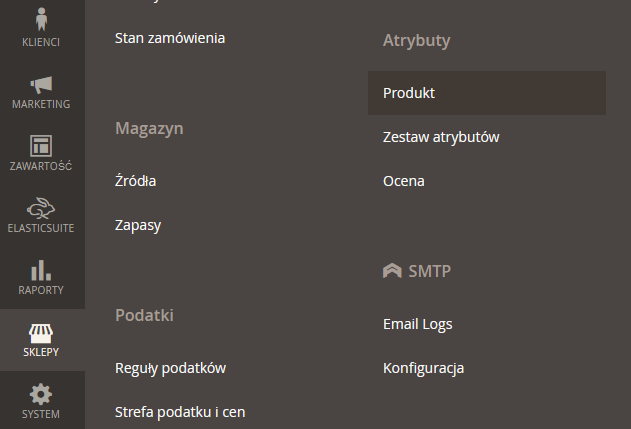Click the MARKETING sidebar label
This screenshot has height=429, width=631.
(41, 104)
